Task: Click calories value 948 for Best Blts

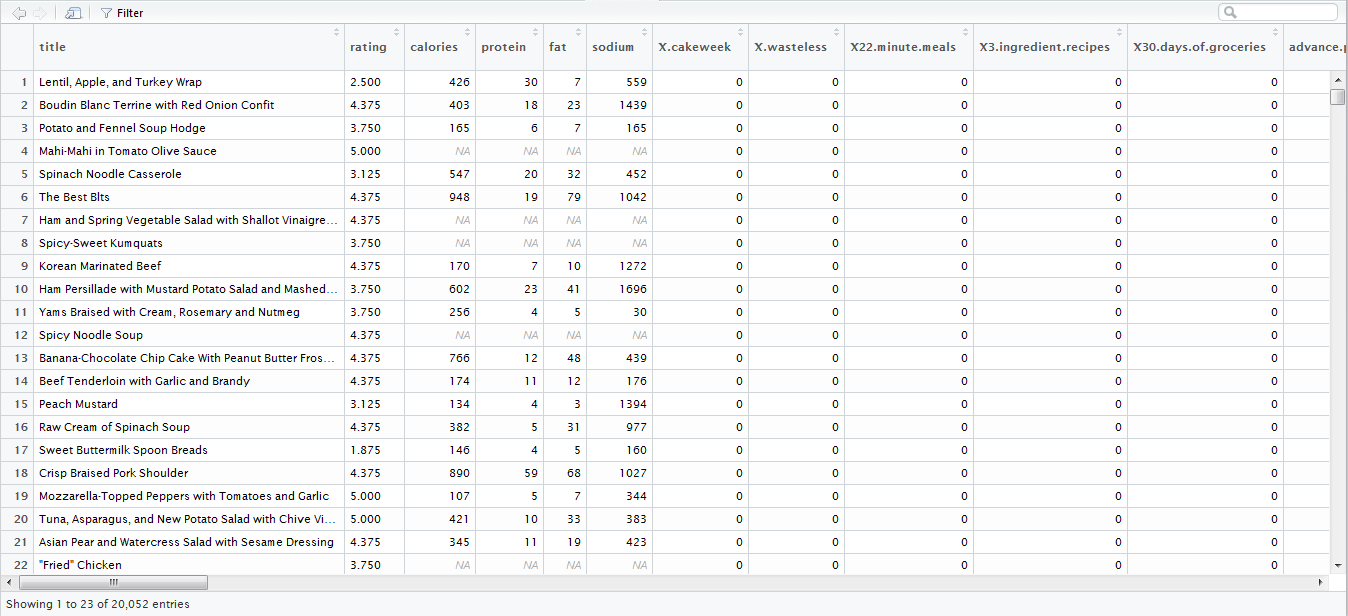Action: [x=440, y=197]
